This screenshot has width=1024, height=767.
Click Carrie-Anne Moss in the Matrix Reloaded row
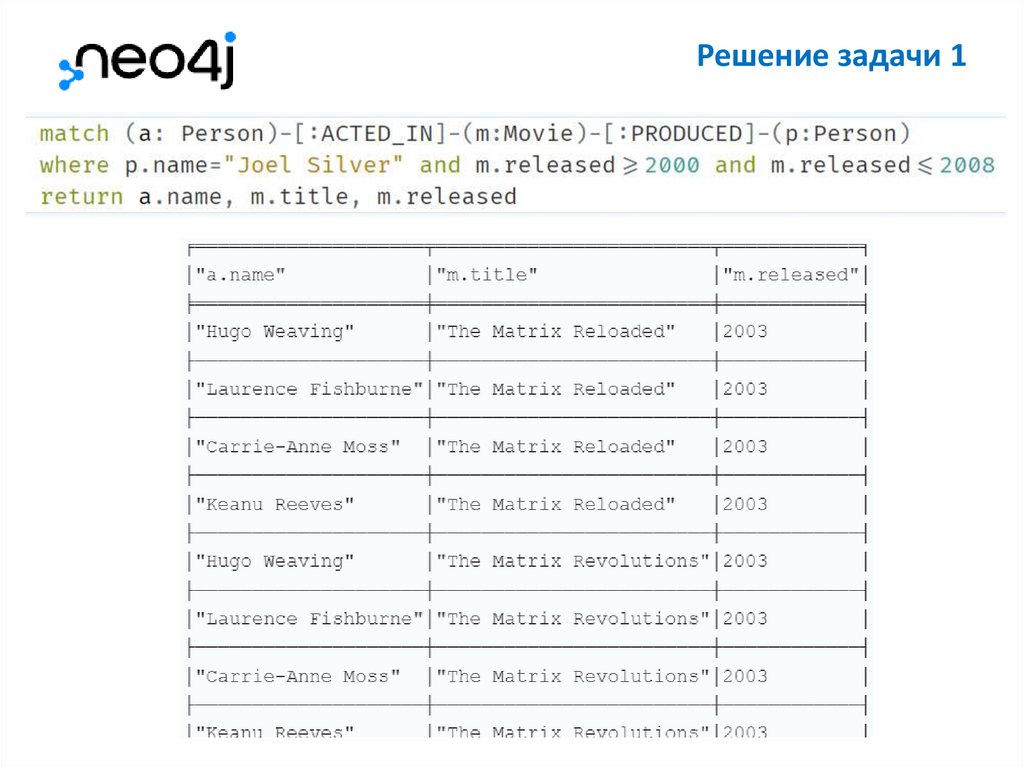(x=297, y=447)
